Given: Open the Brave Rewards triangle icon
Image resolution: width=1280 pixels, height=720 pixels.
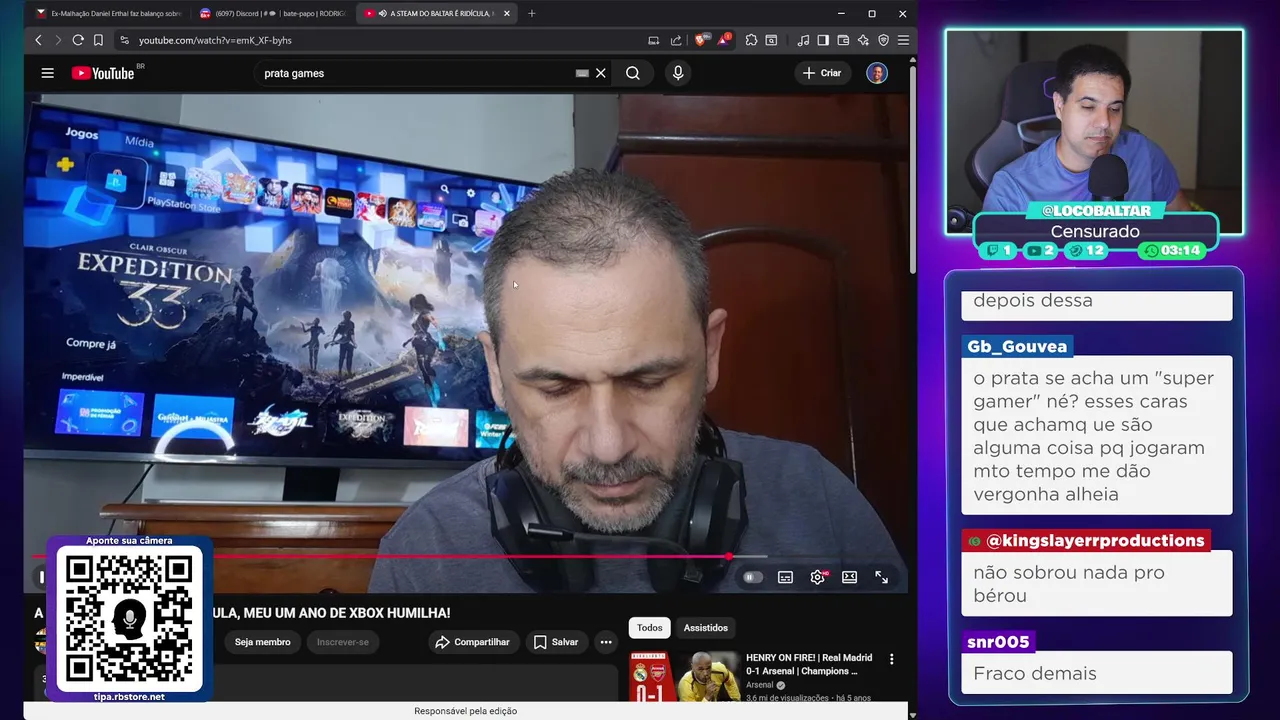Looking at the screenshot, I should 723,40.
